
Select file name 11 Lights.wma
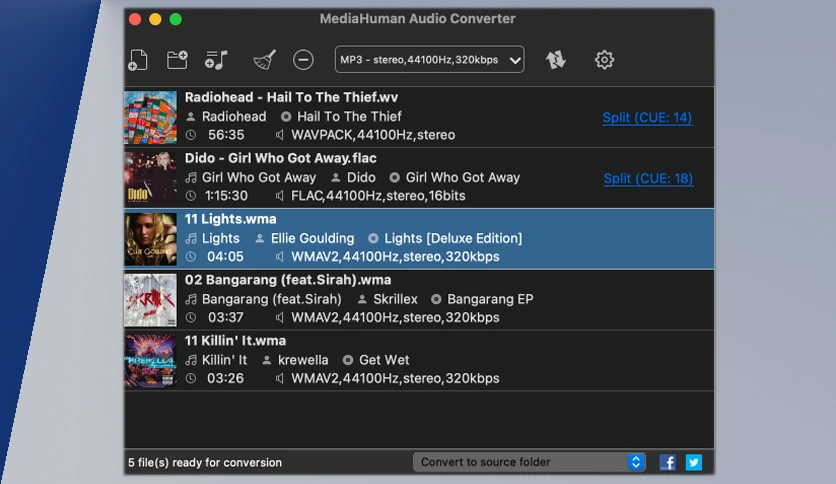(x=230, y=219)
